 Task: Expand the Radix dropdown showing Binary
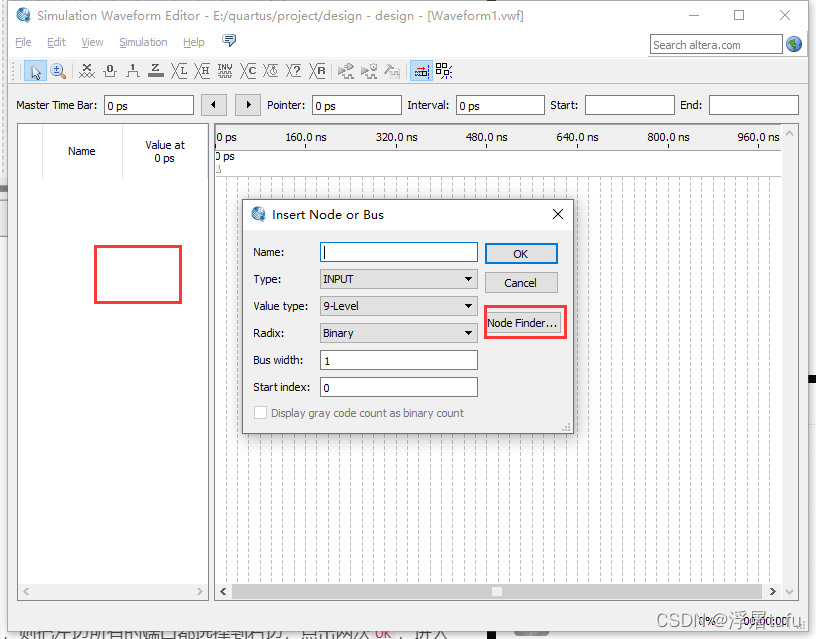pos(399,333)
